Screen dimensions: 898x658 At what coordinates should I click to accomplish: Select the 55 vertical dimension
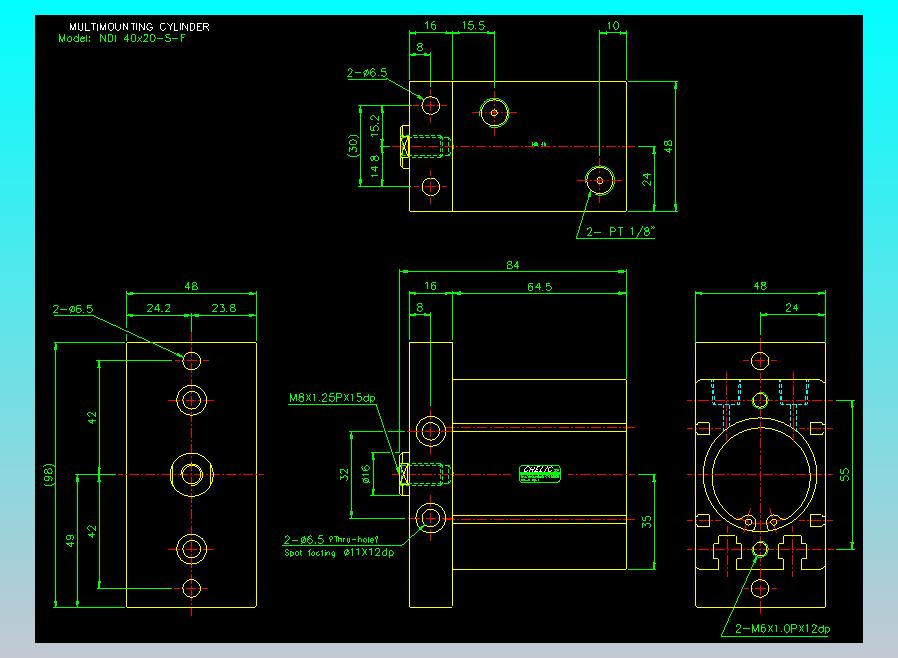(844, 474)
